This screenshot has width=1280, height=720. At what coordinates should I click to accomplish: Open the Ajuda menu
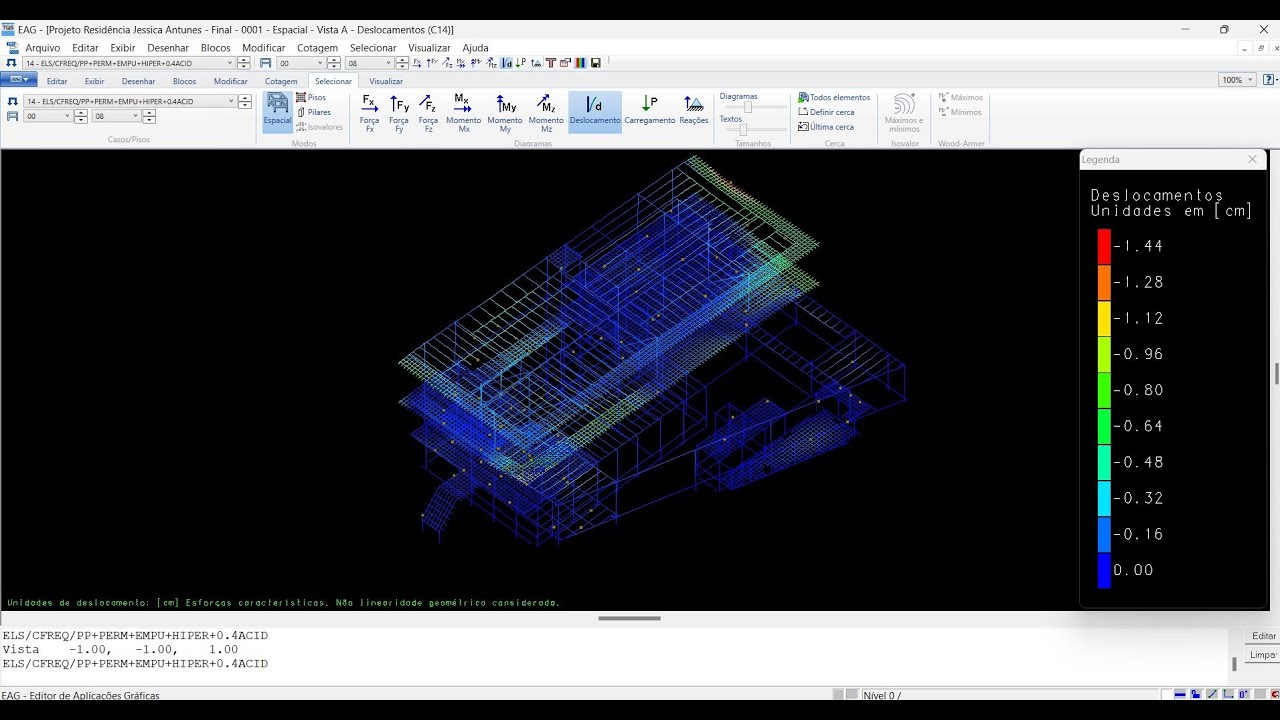click(x=475, y=48)
